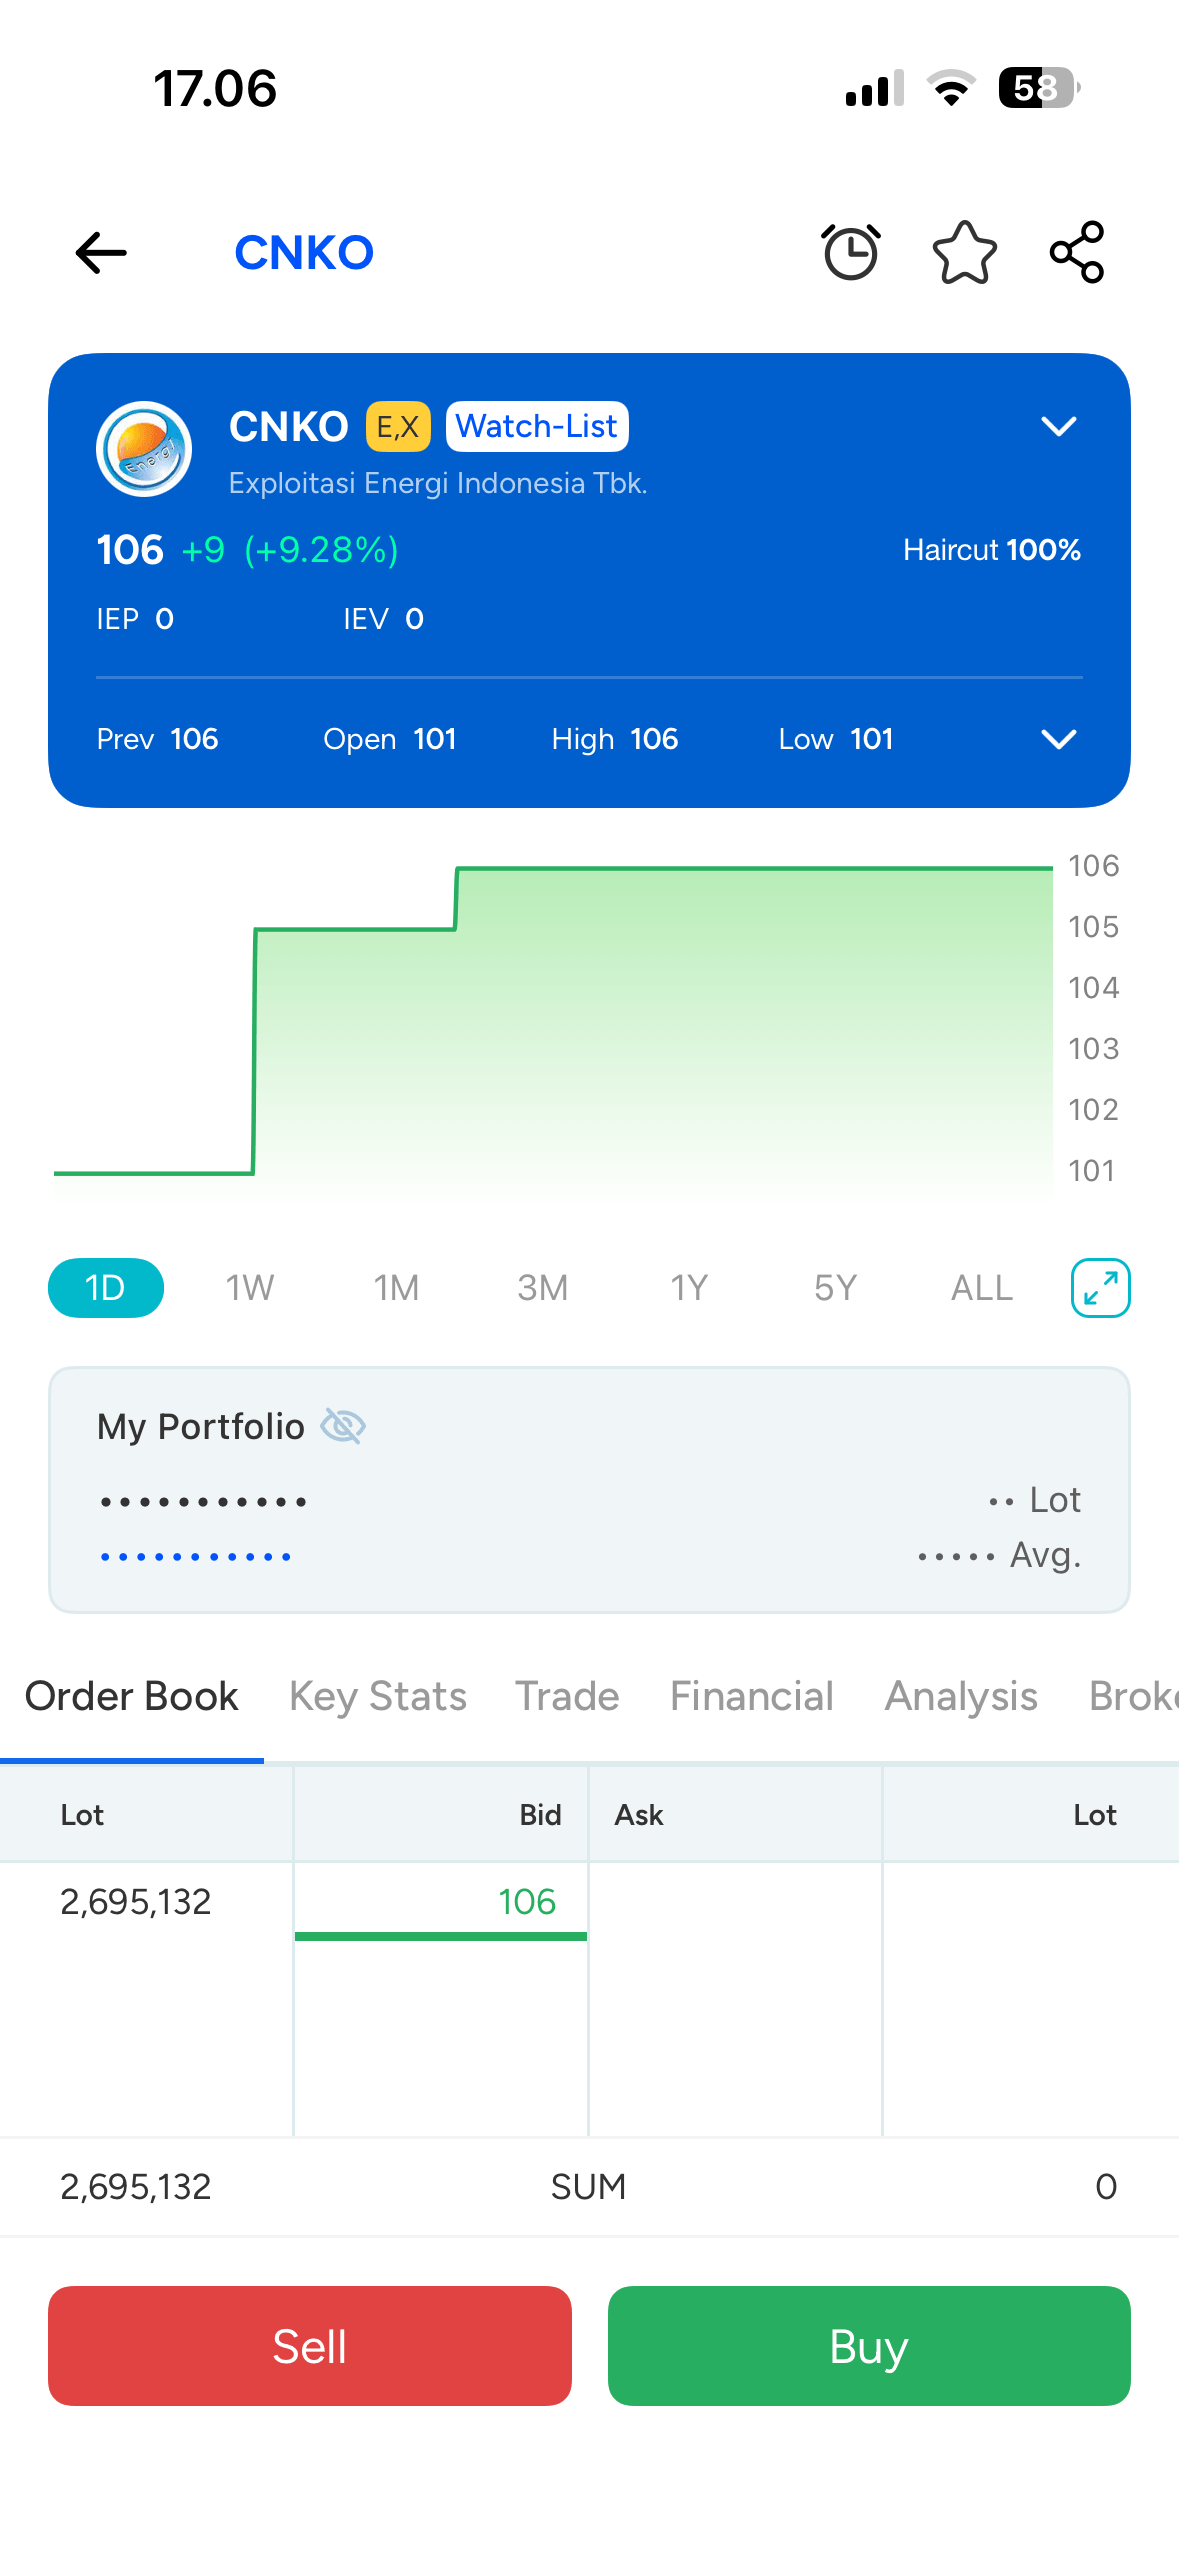Expand the CNKO stock info chevron
1179x2556 pixels.
(x=1058, y=427)
